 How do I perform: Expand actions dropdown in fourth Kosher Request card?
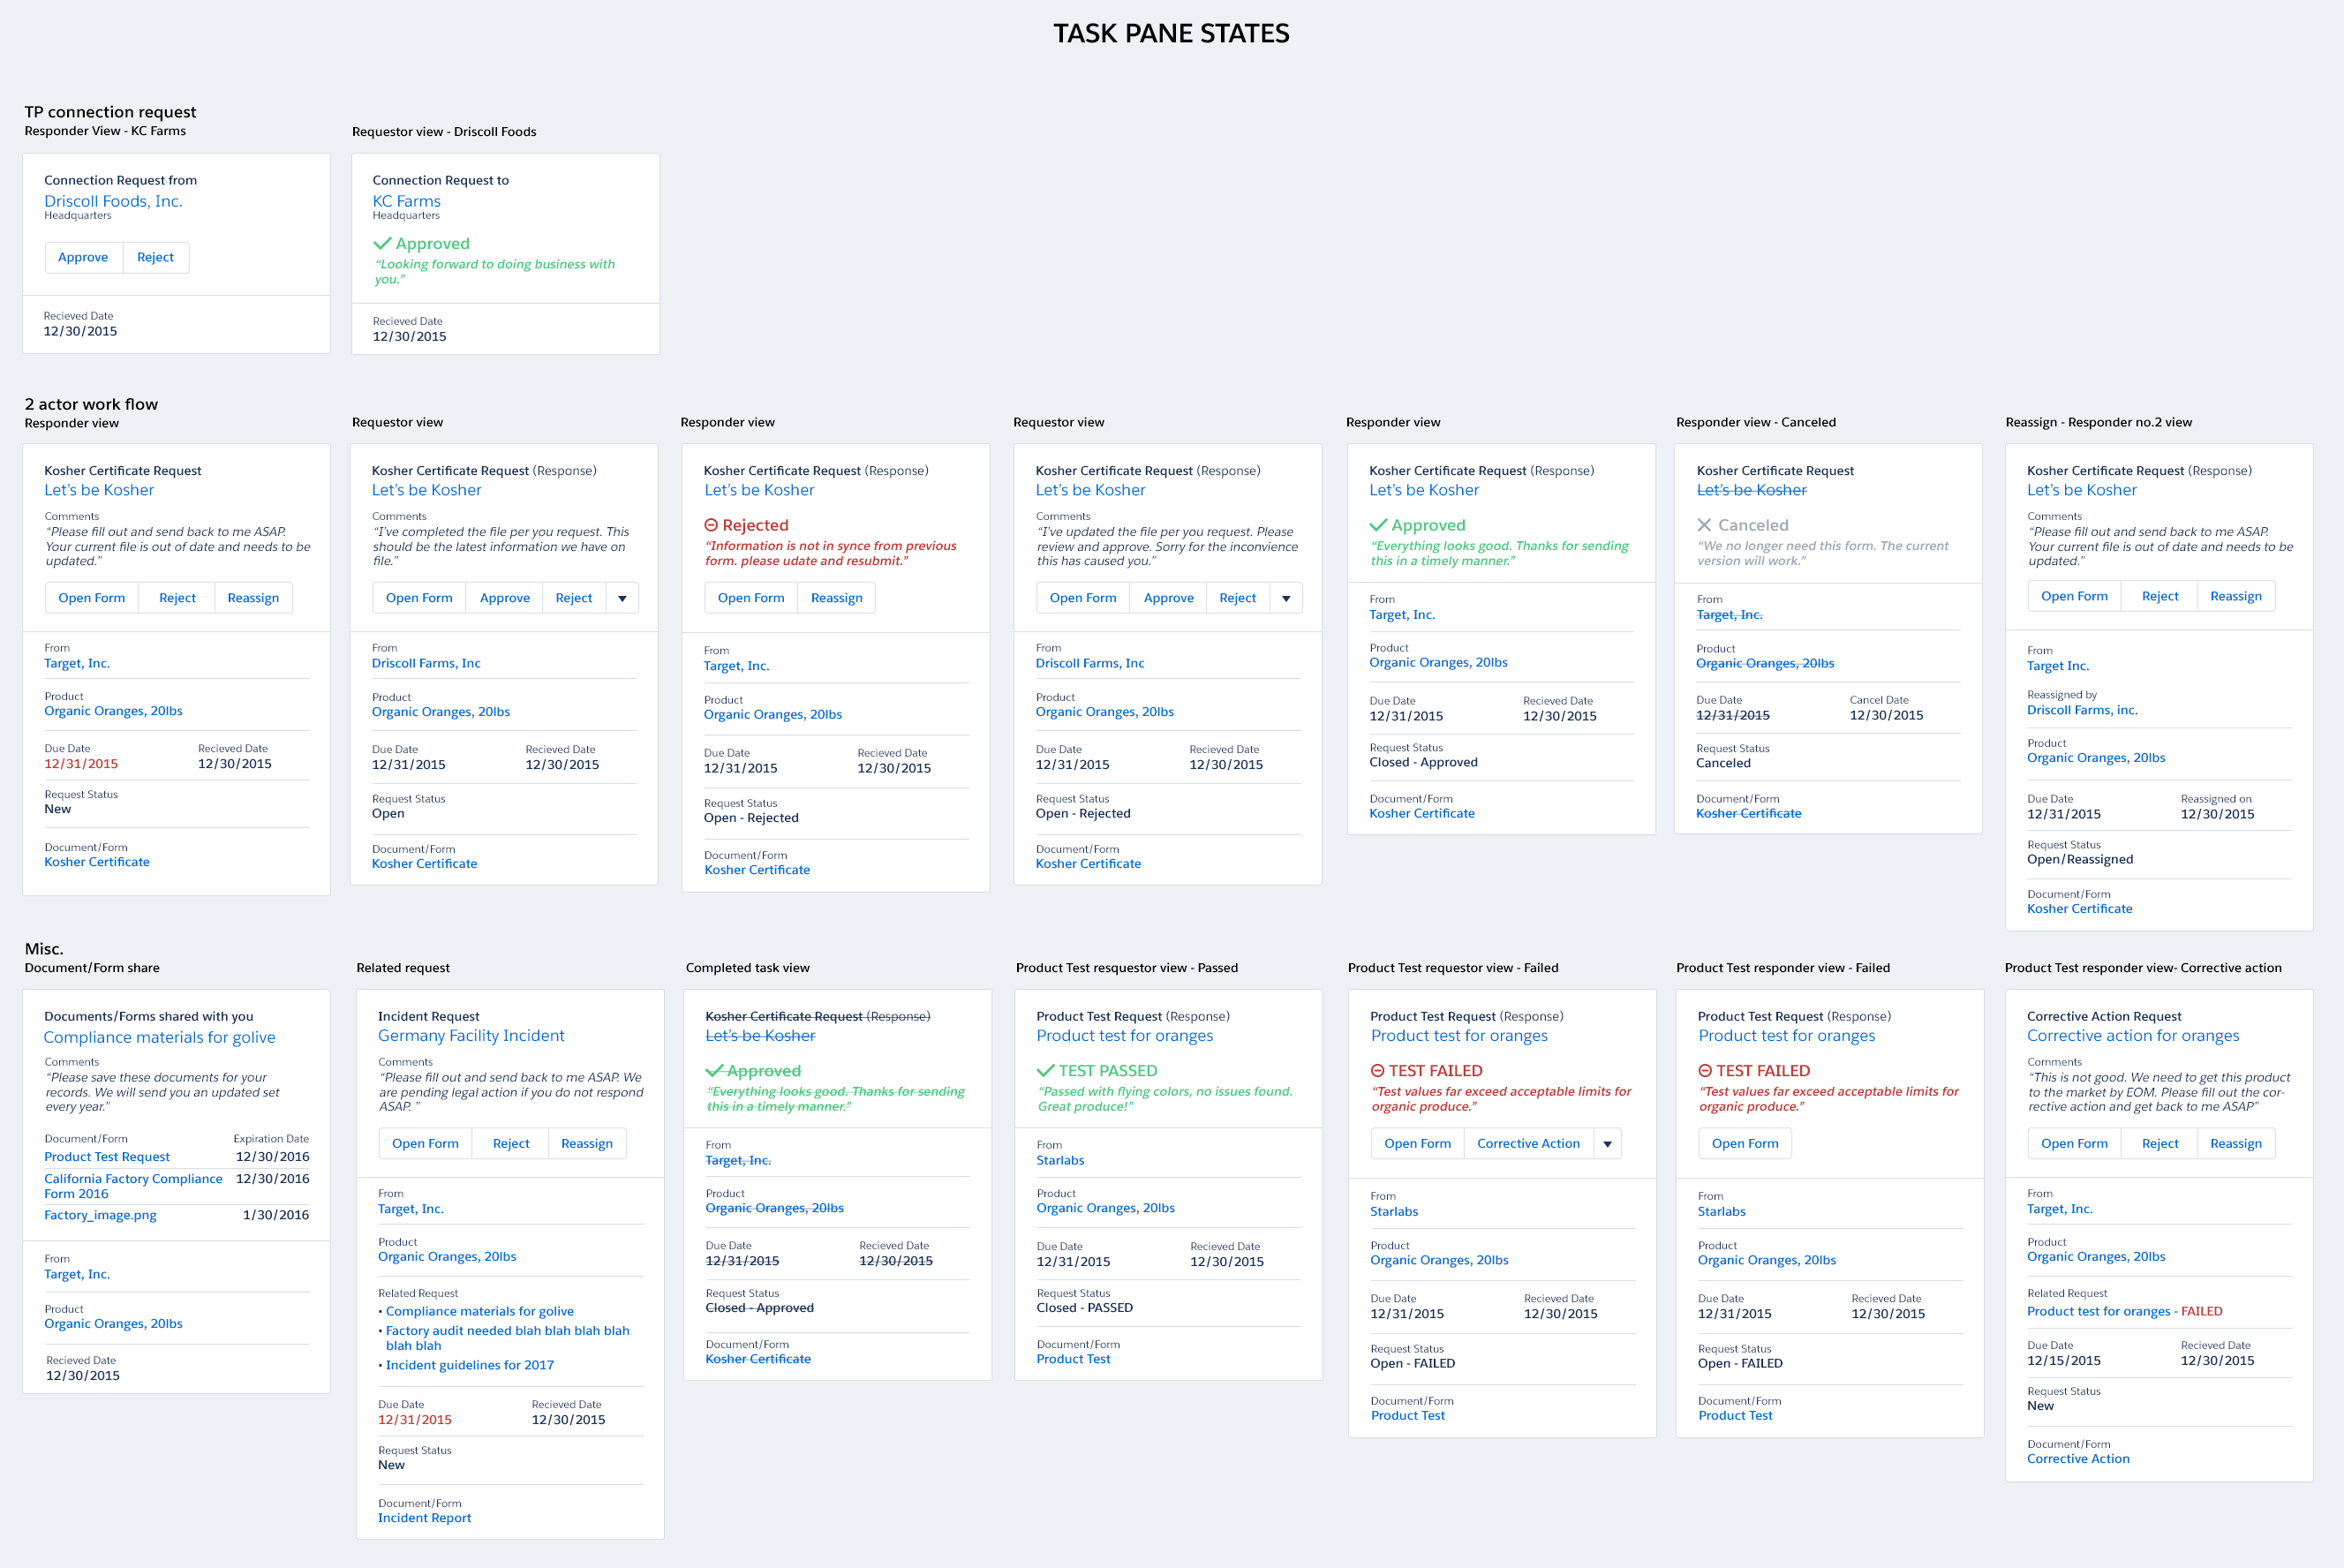(x=1286, y=598)
